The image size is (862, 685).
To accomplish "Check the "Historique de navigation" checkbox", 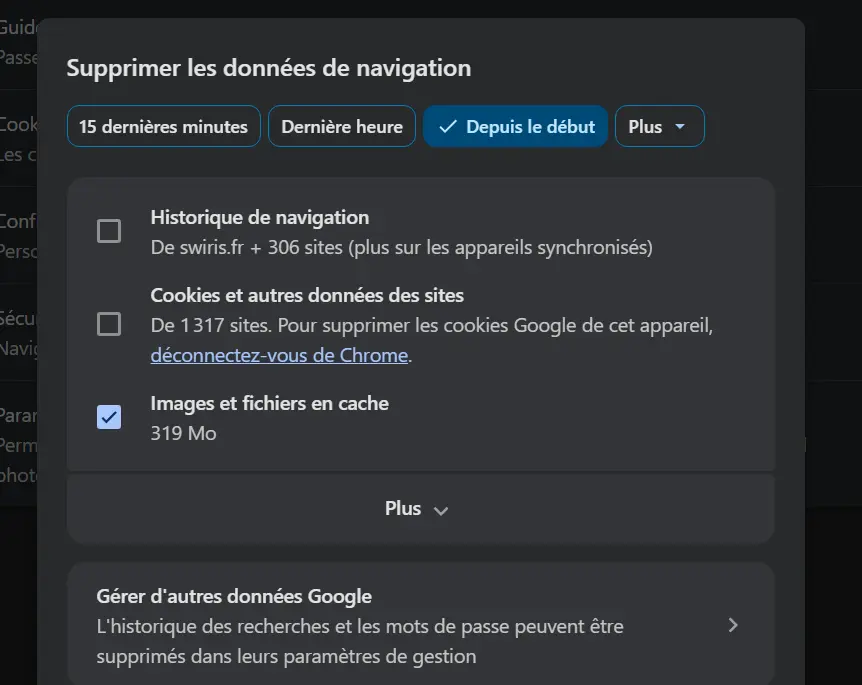I will (109, 231).
